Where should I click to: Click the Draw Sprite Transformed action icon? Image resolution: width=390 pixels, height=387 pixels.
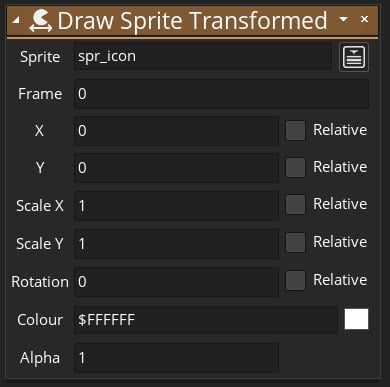click(x=40, y=21)
